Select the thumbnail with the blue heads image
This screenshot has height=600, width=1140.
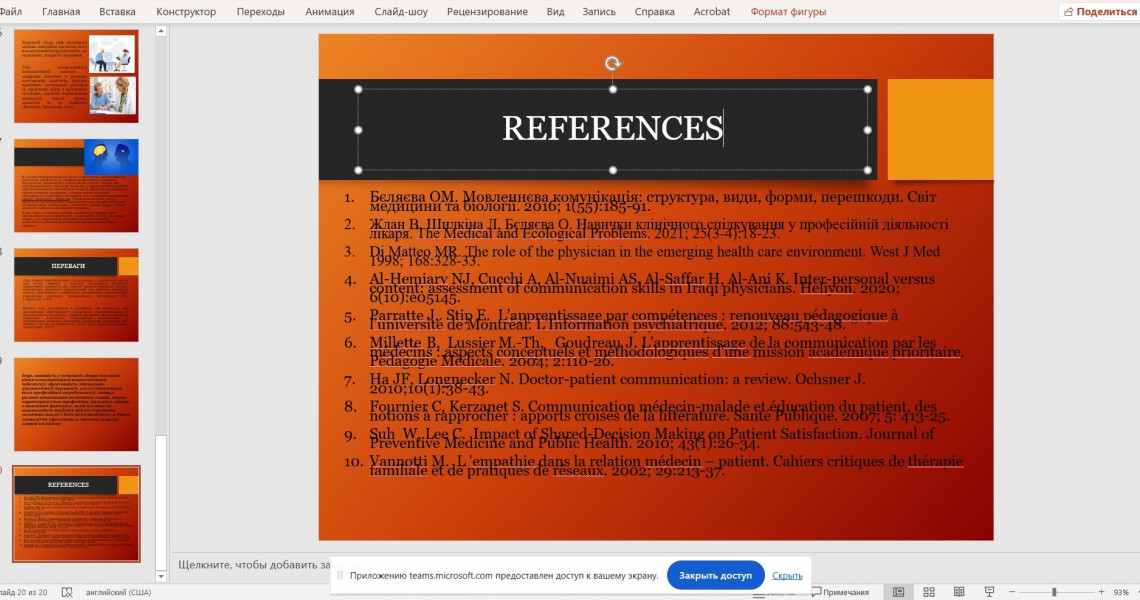(76, 185)
